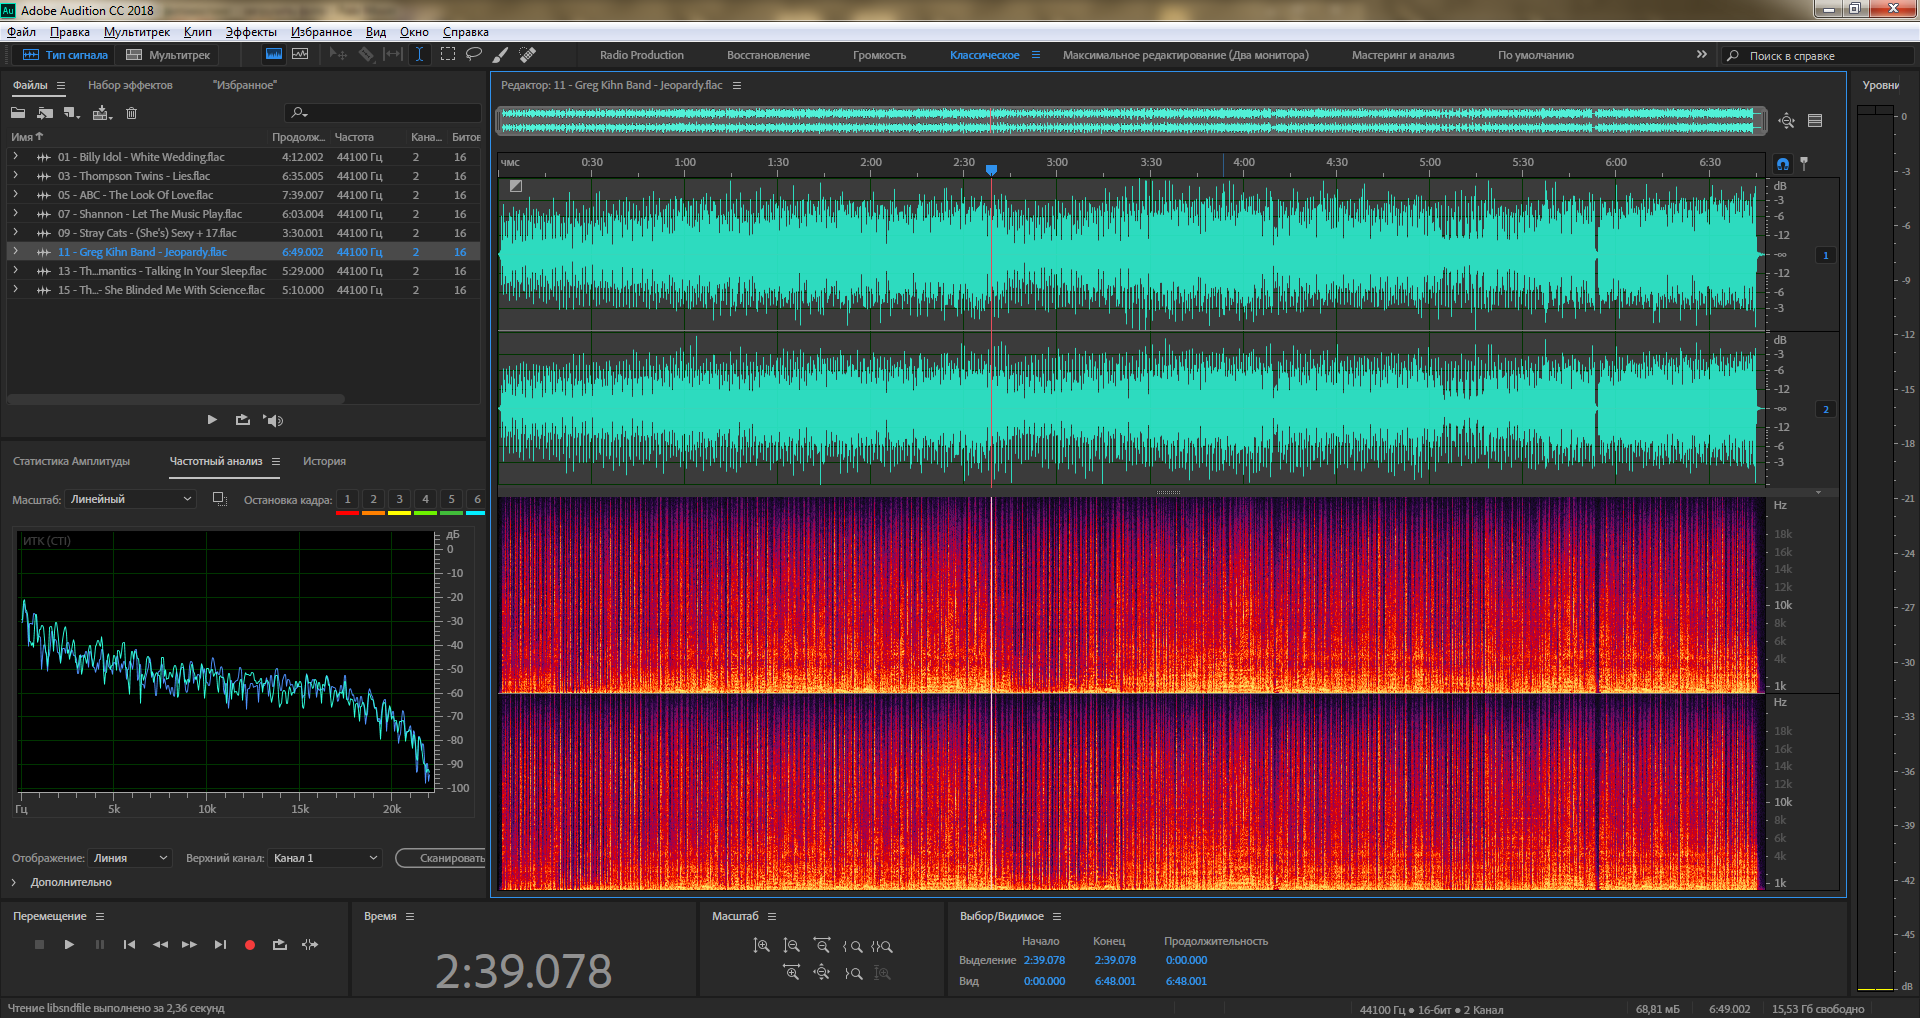Image resolution: width=1920 pixels, height=1018 pixels.
Task: Open the Масштаб Линейный dropdown
Action: tap(131, 499)
